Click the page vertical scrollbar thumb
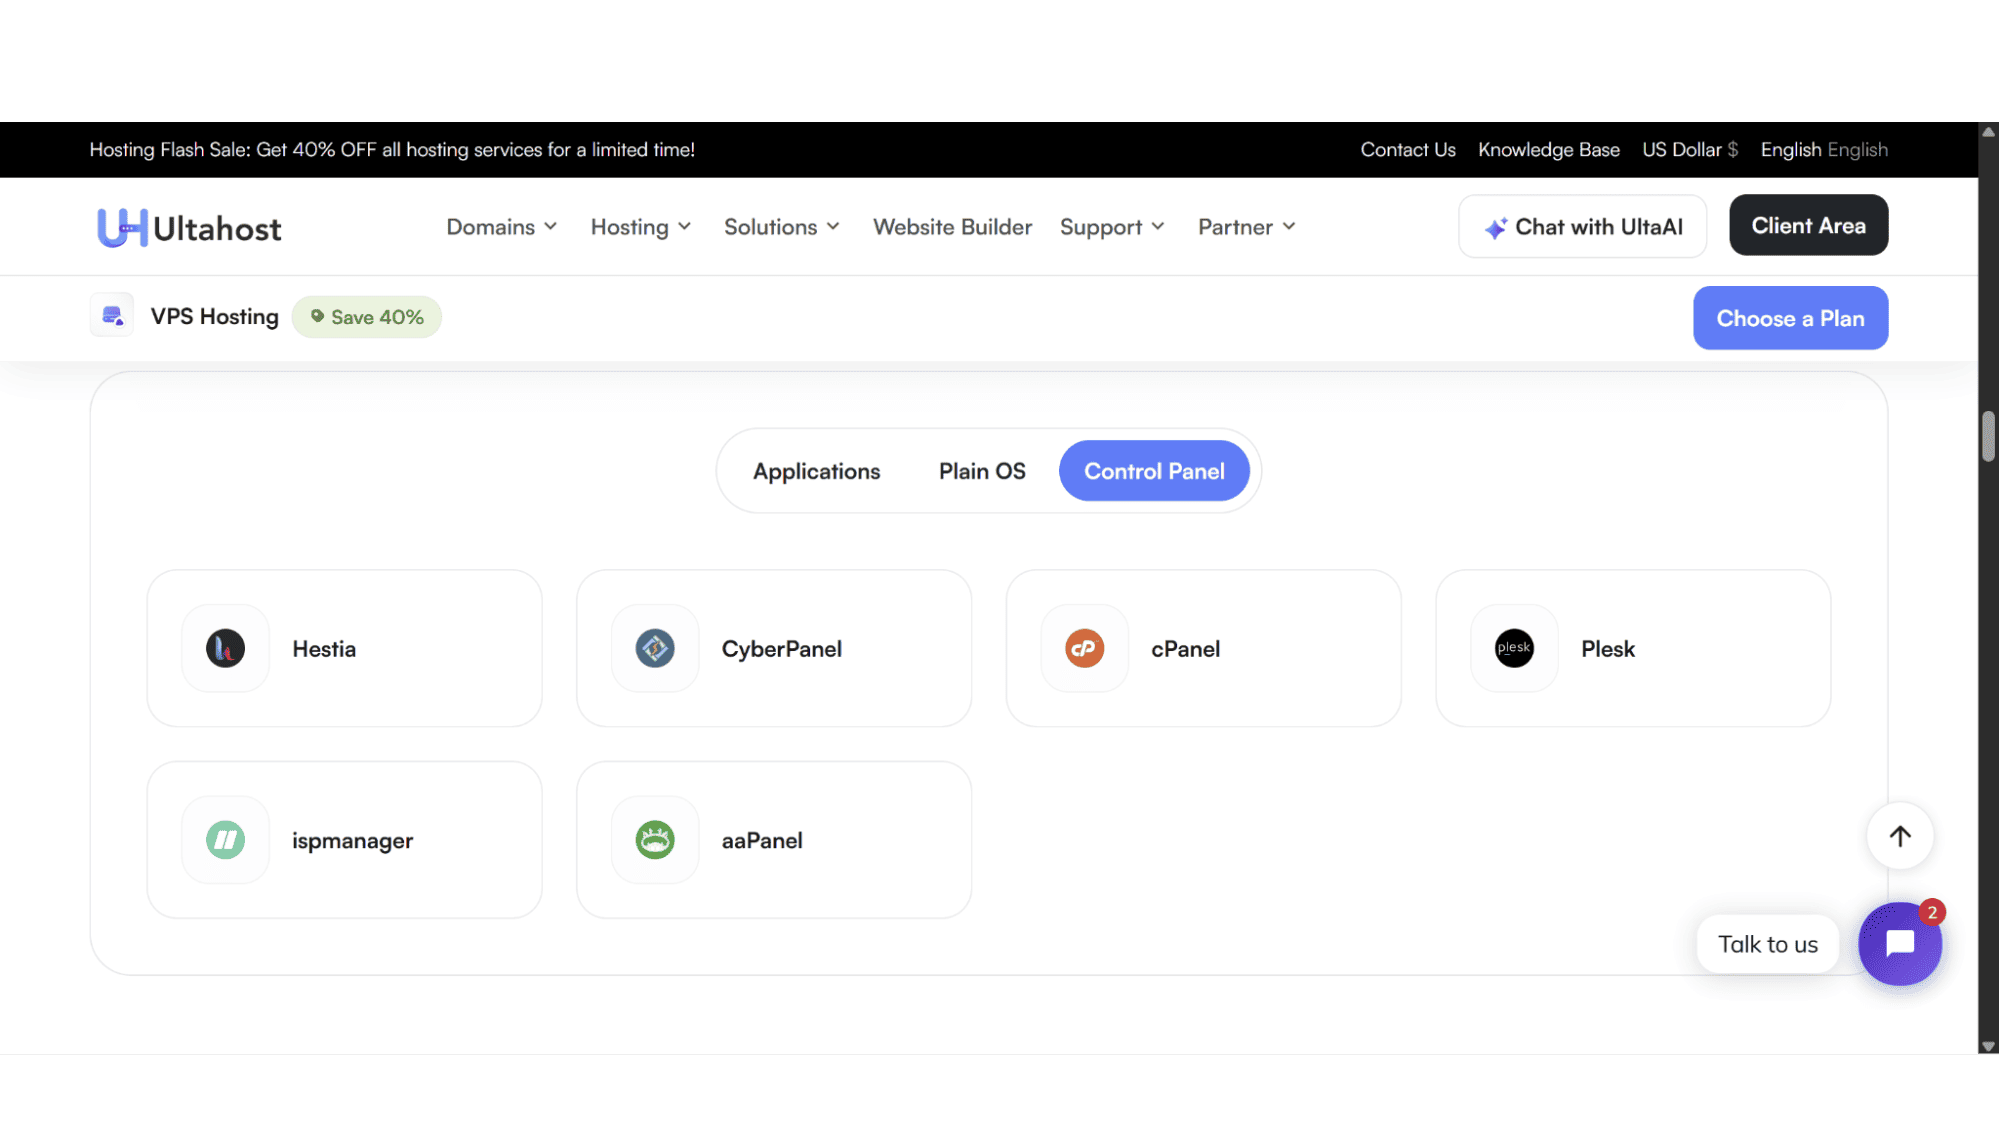This screenshot has width=1999, height=1125. (1988, 436)
